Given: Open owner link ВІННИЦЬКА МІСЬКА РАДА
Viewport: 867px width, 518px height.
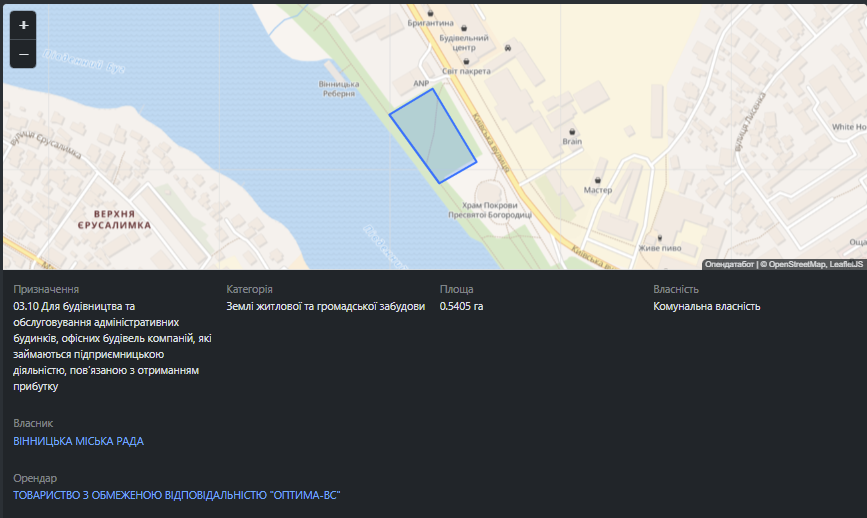Looking at the screenshot, I should coord(78,441).
